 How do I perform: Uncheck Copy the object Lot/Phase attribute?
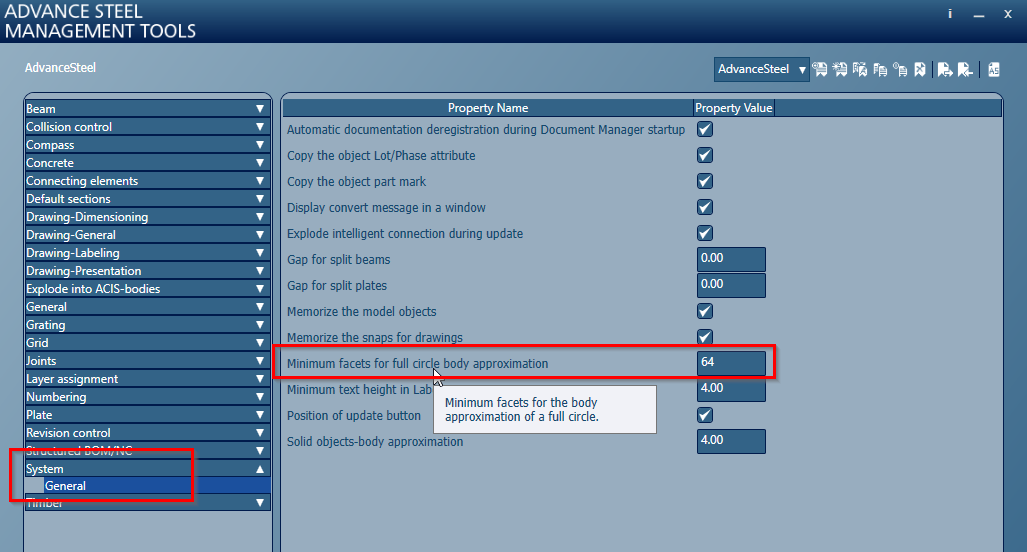tap(705, 155)
